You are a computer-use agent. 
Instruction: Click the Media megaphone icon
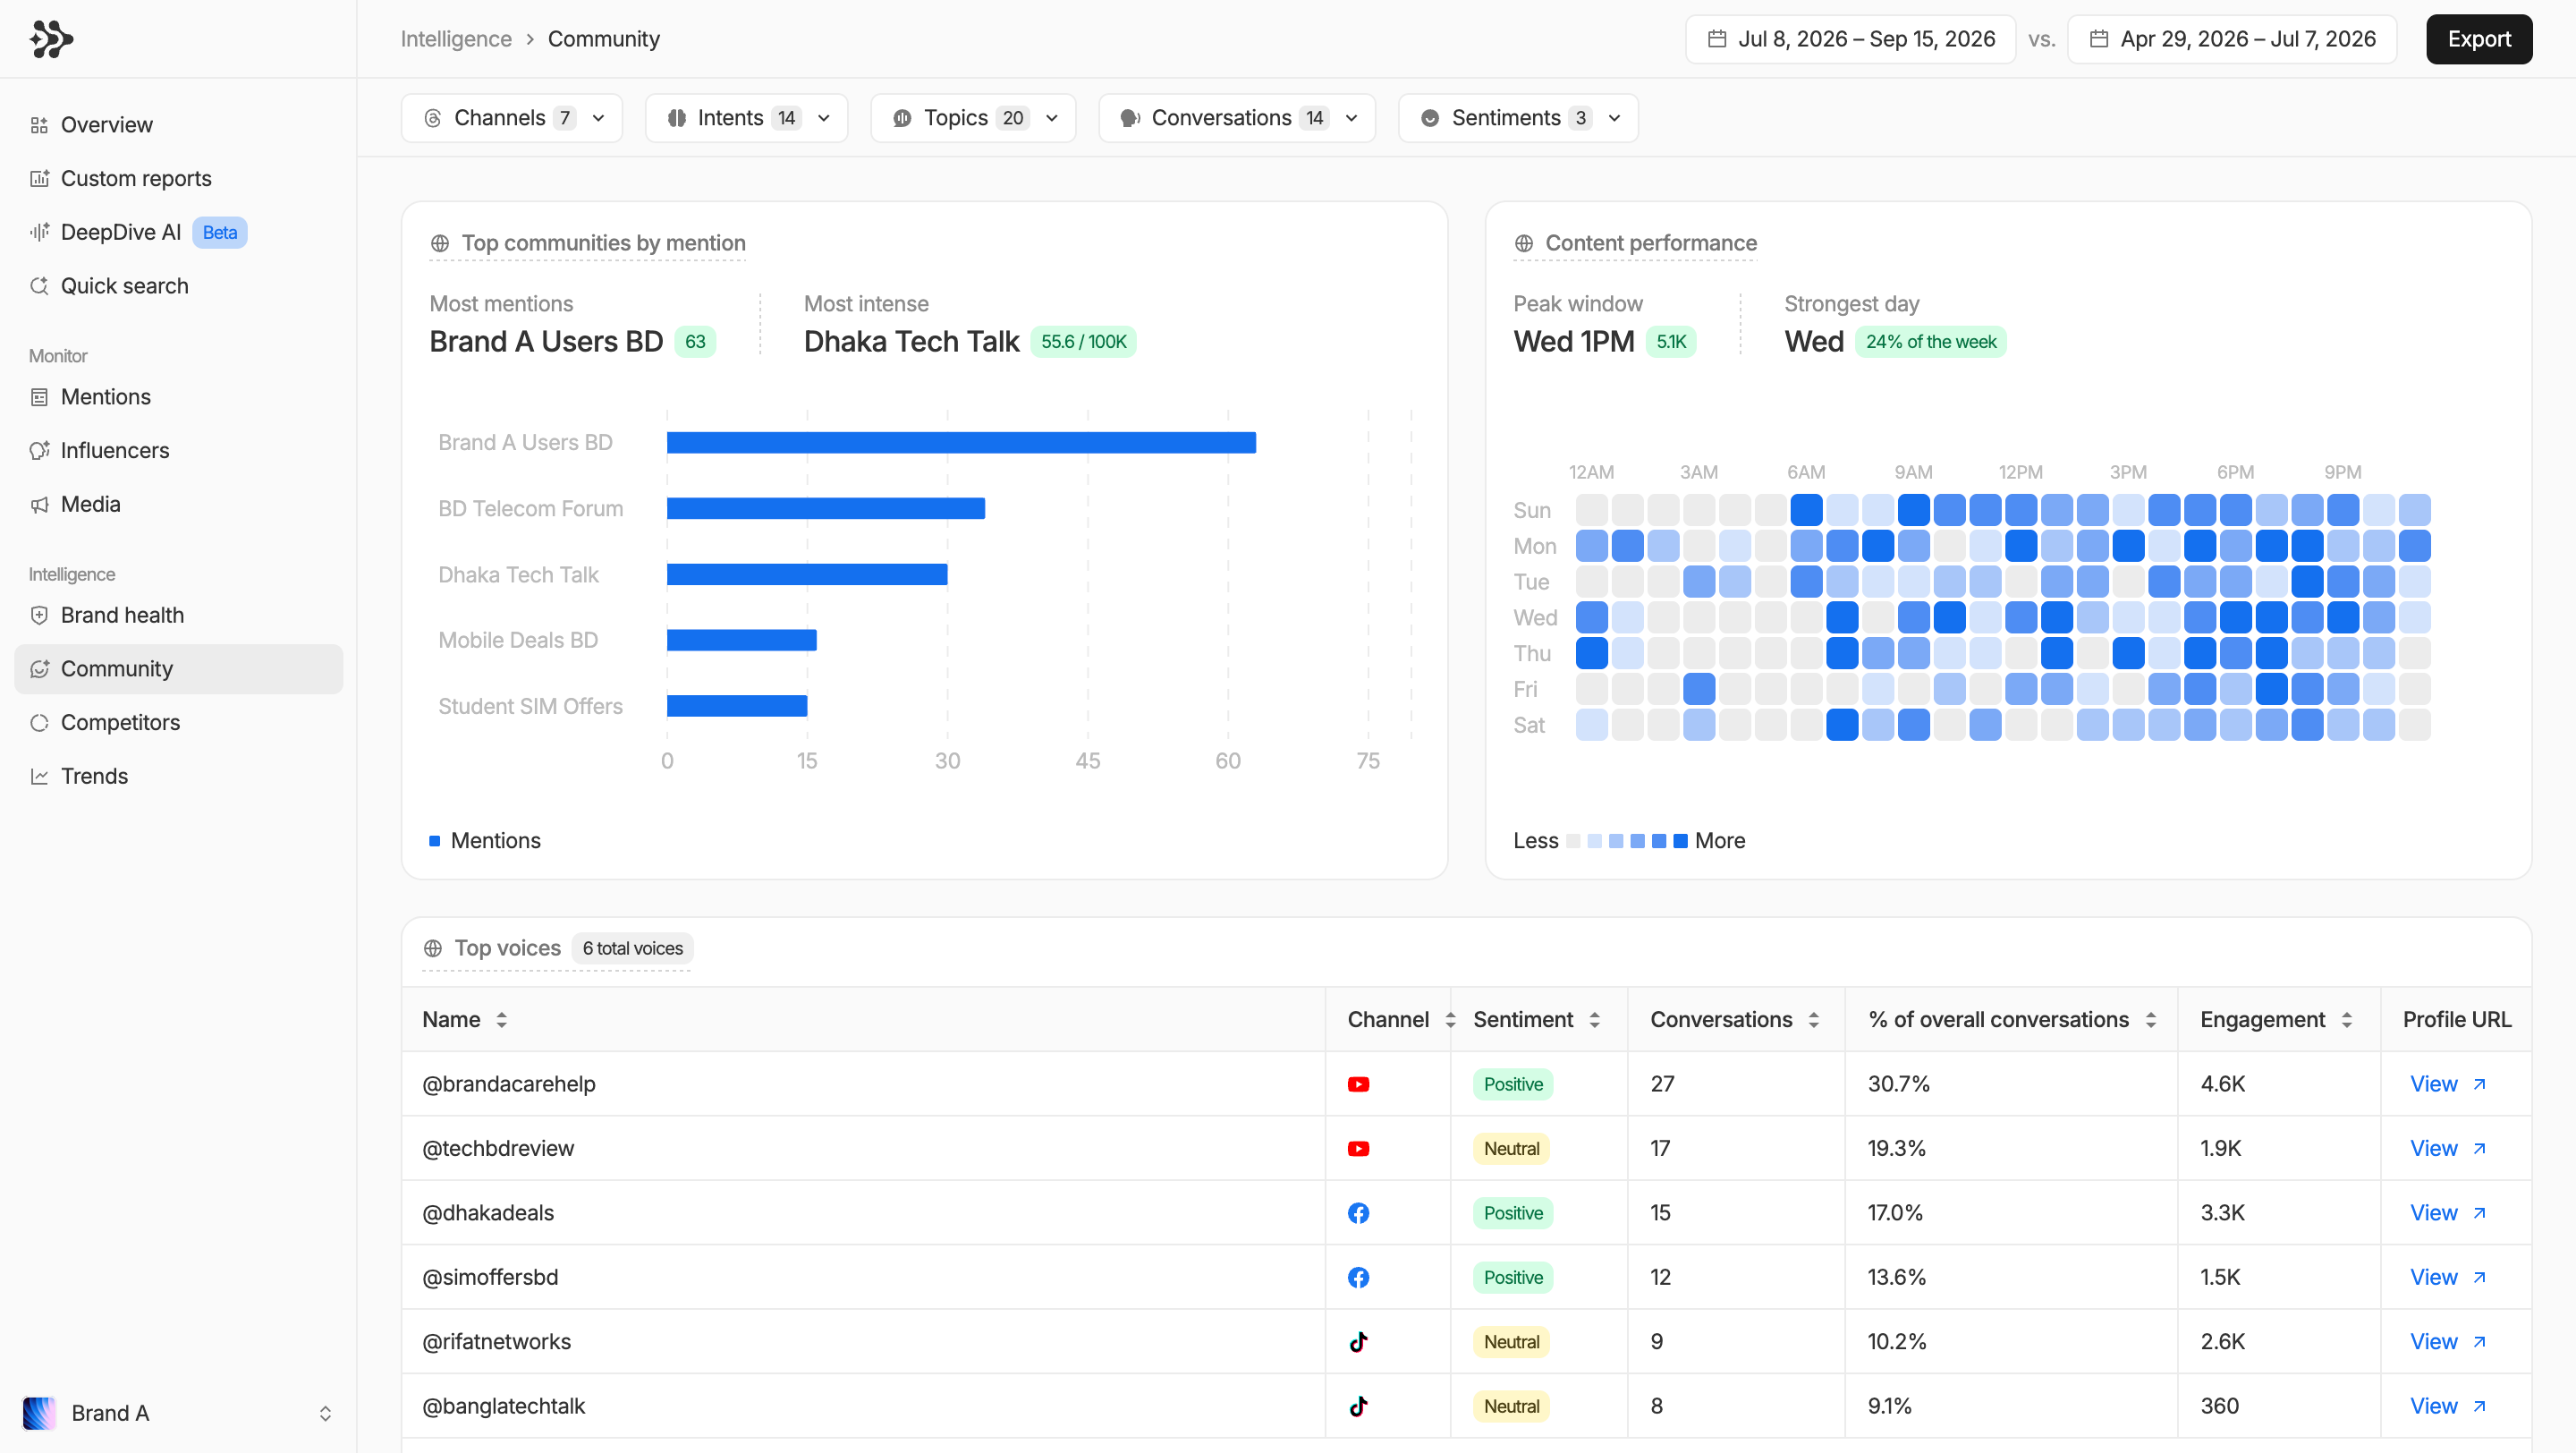(x=39, y=505)
